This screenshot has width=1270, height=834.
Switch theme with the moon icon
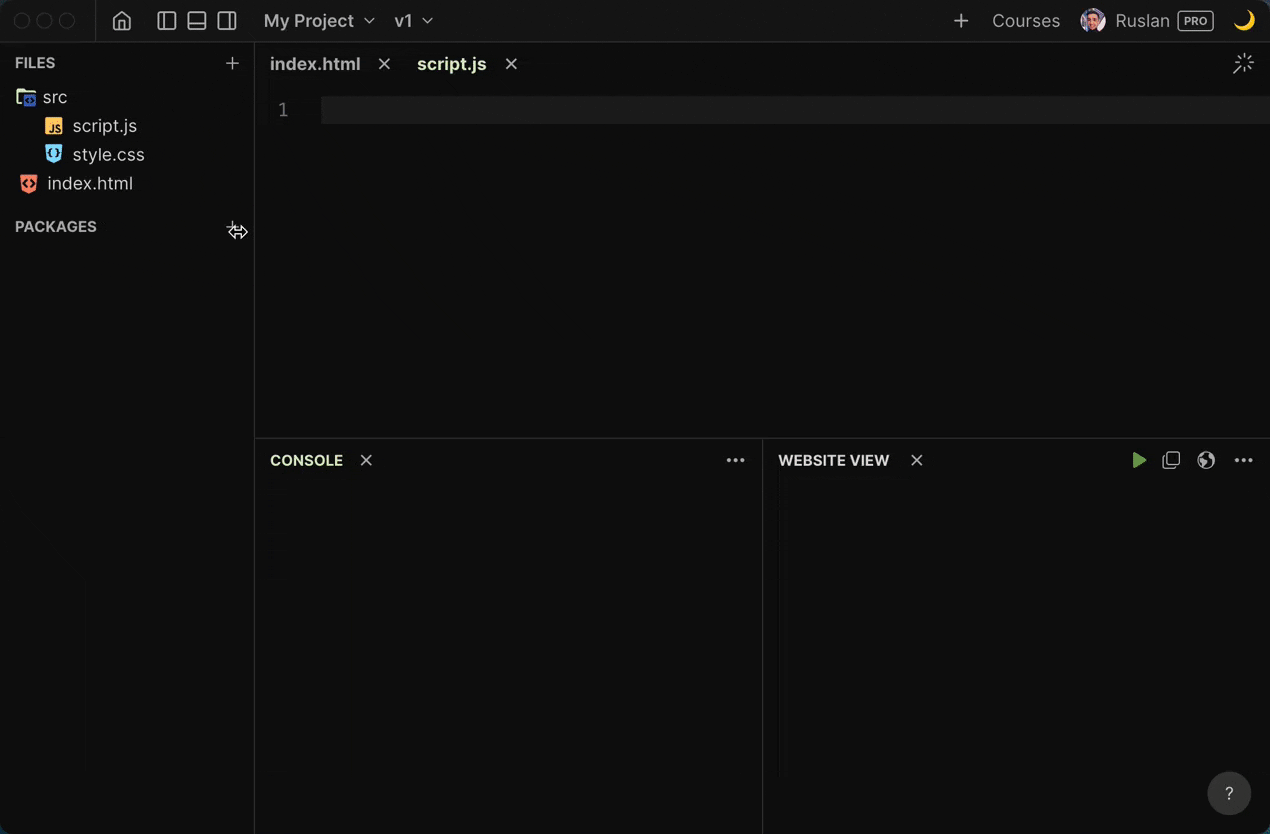coord(1244,21)
